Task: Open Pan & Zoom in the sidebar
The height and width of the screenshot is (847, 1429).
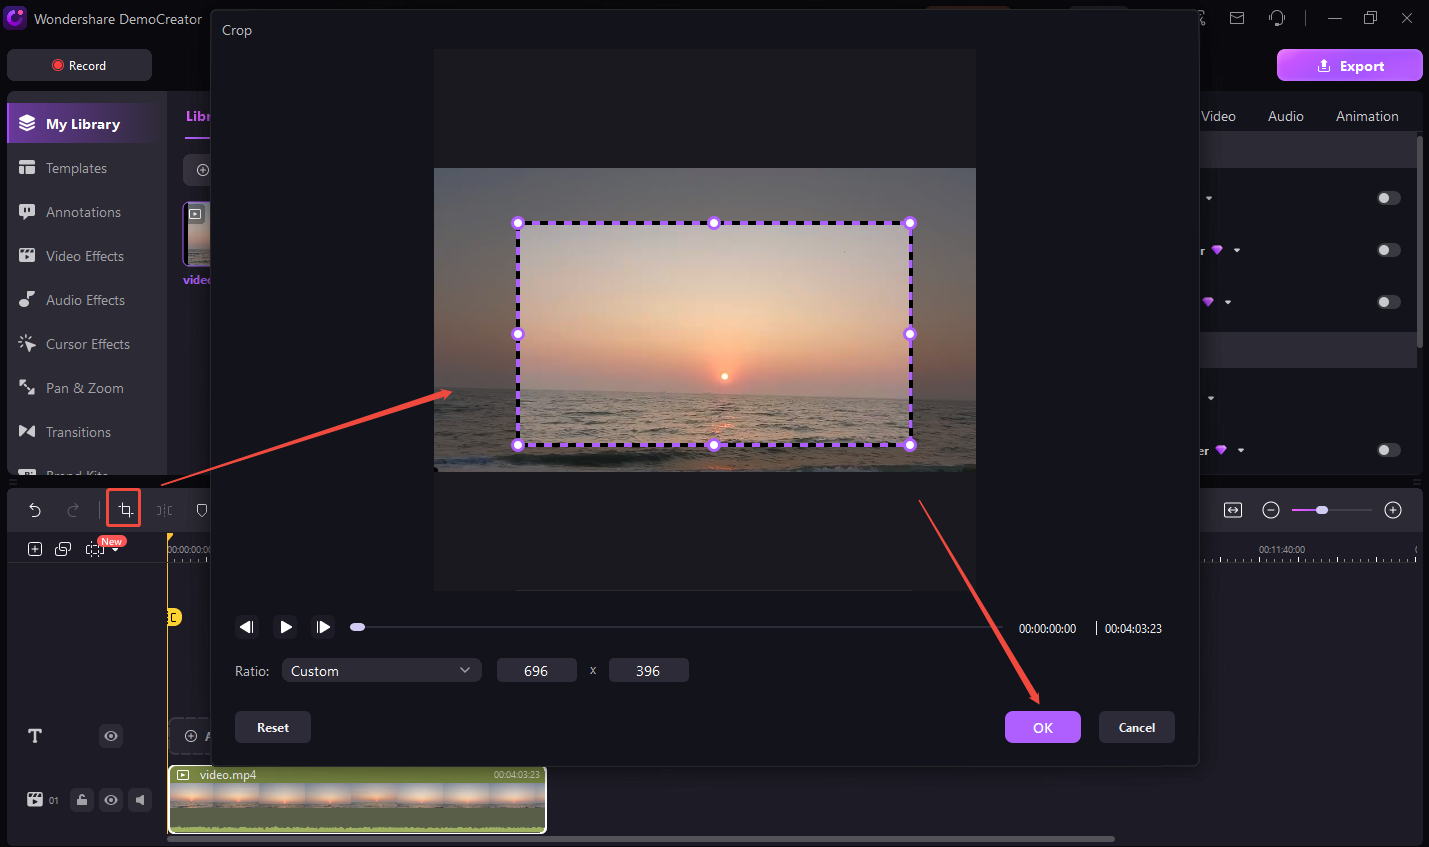Action: [87, 388]
